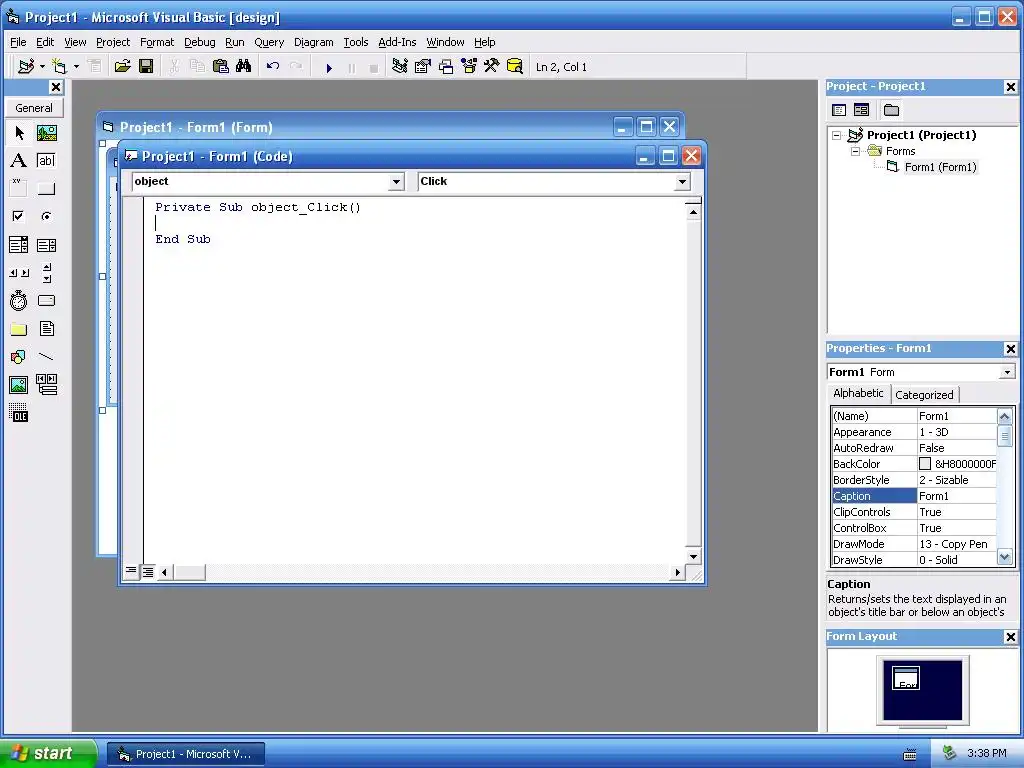Click the Paste toolbar icon
The width and height of the screenshot is (1024, 768).
pos(221,67)
